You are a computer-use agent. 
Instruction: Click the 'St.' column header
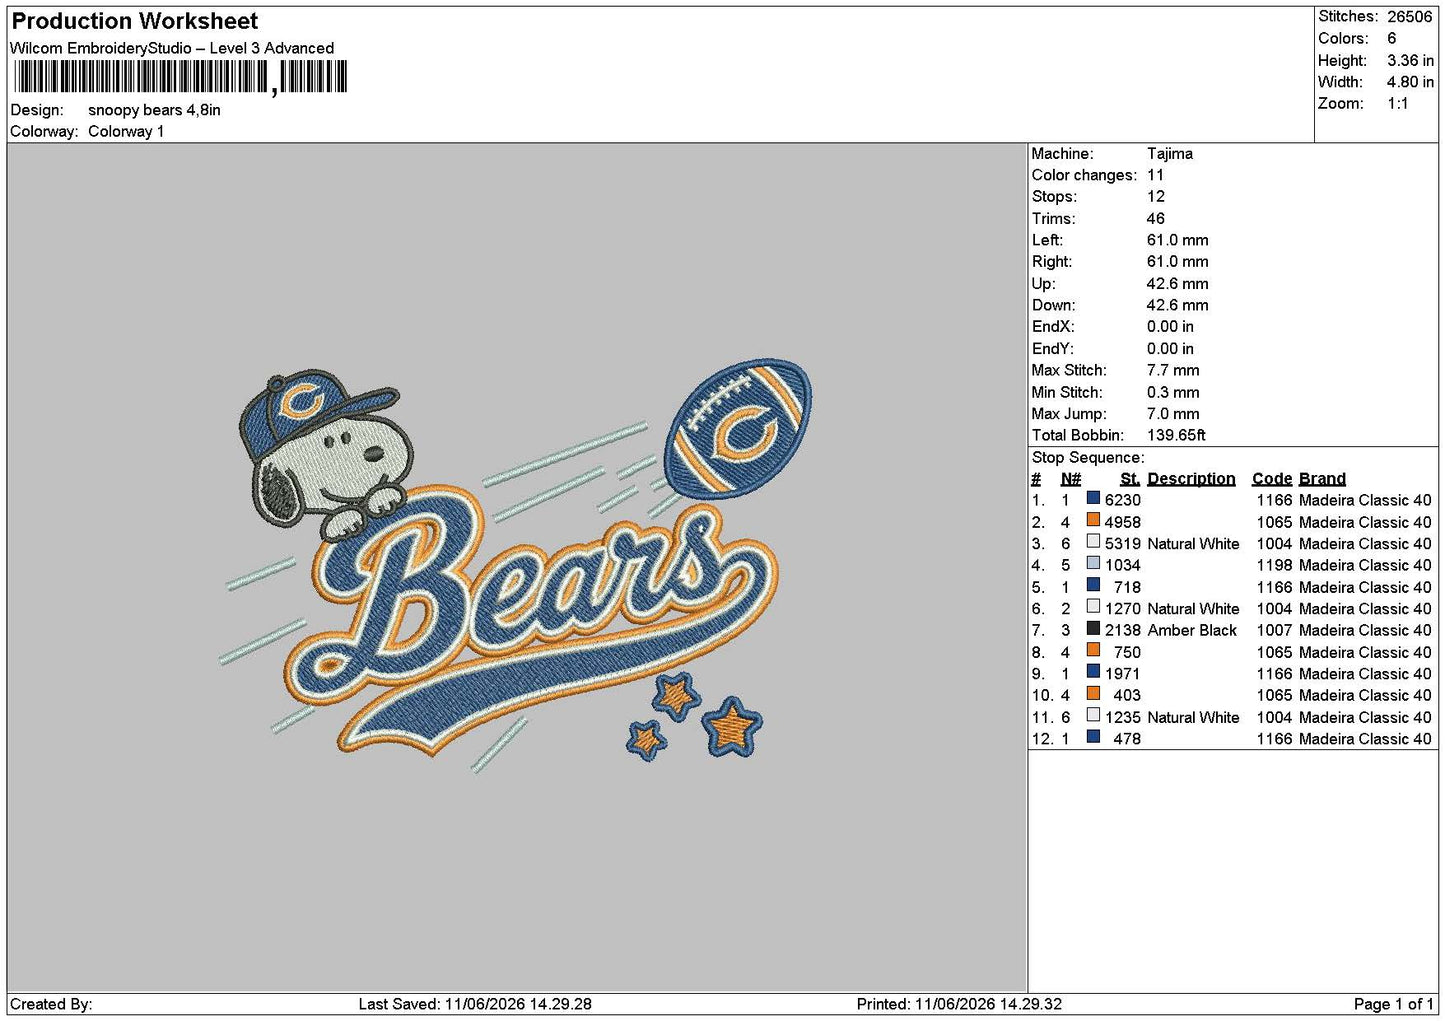(x=1130, y=479)
